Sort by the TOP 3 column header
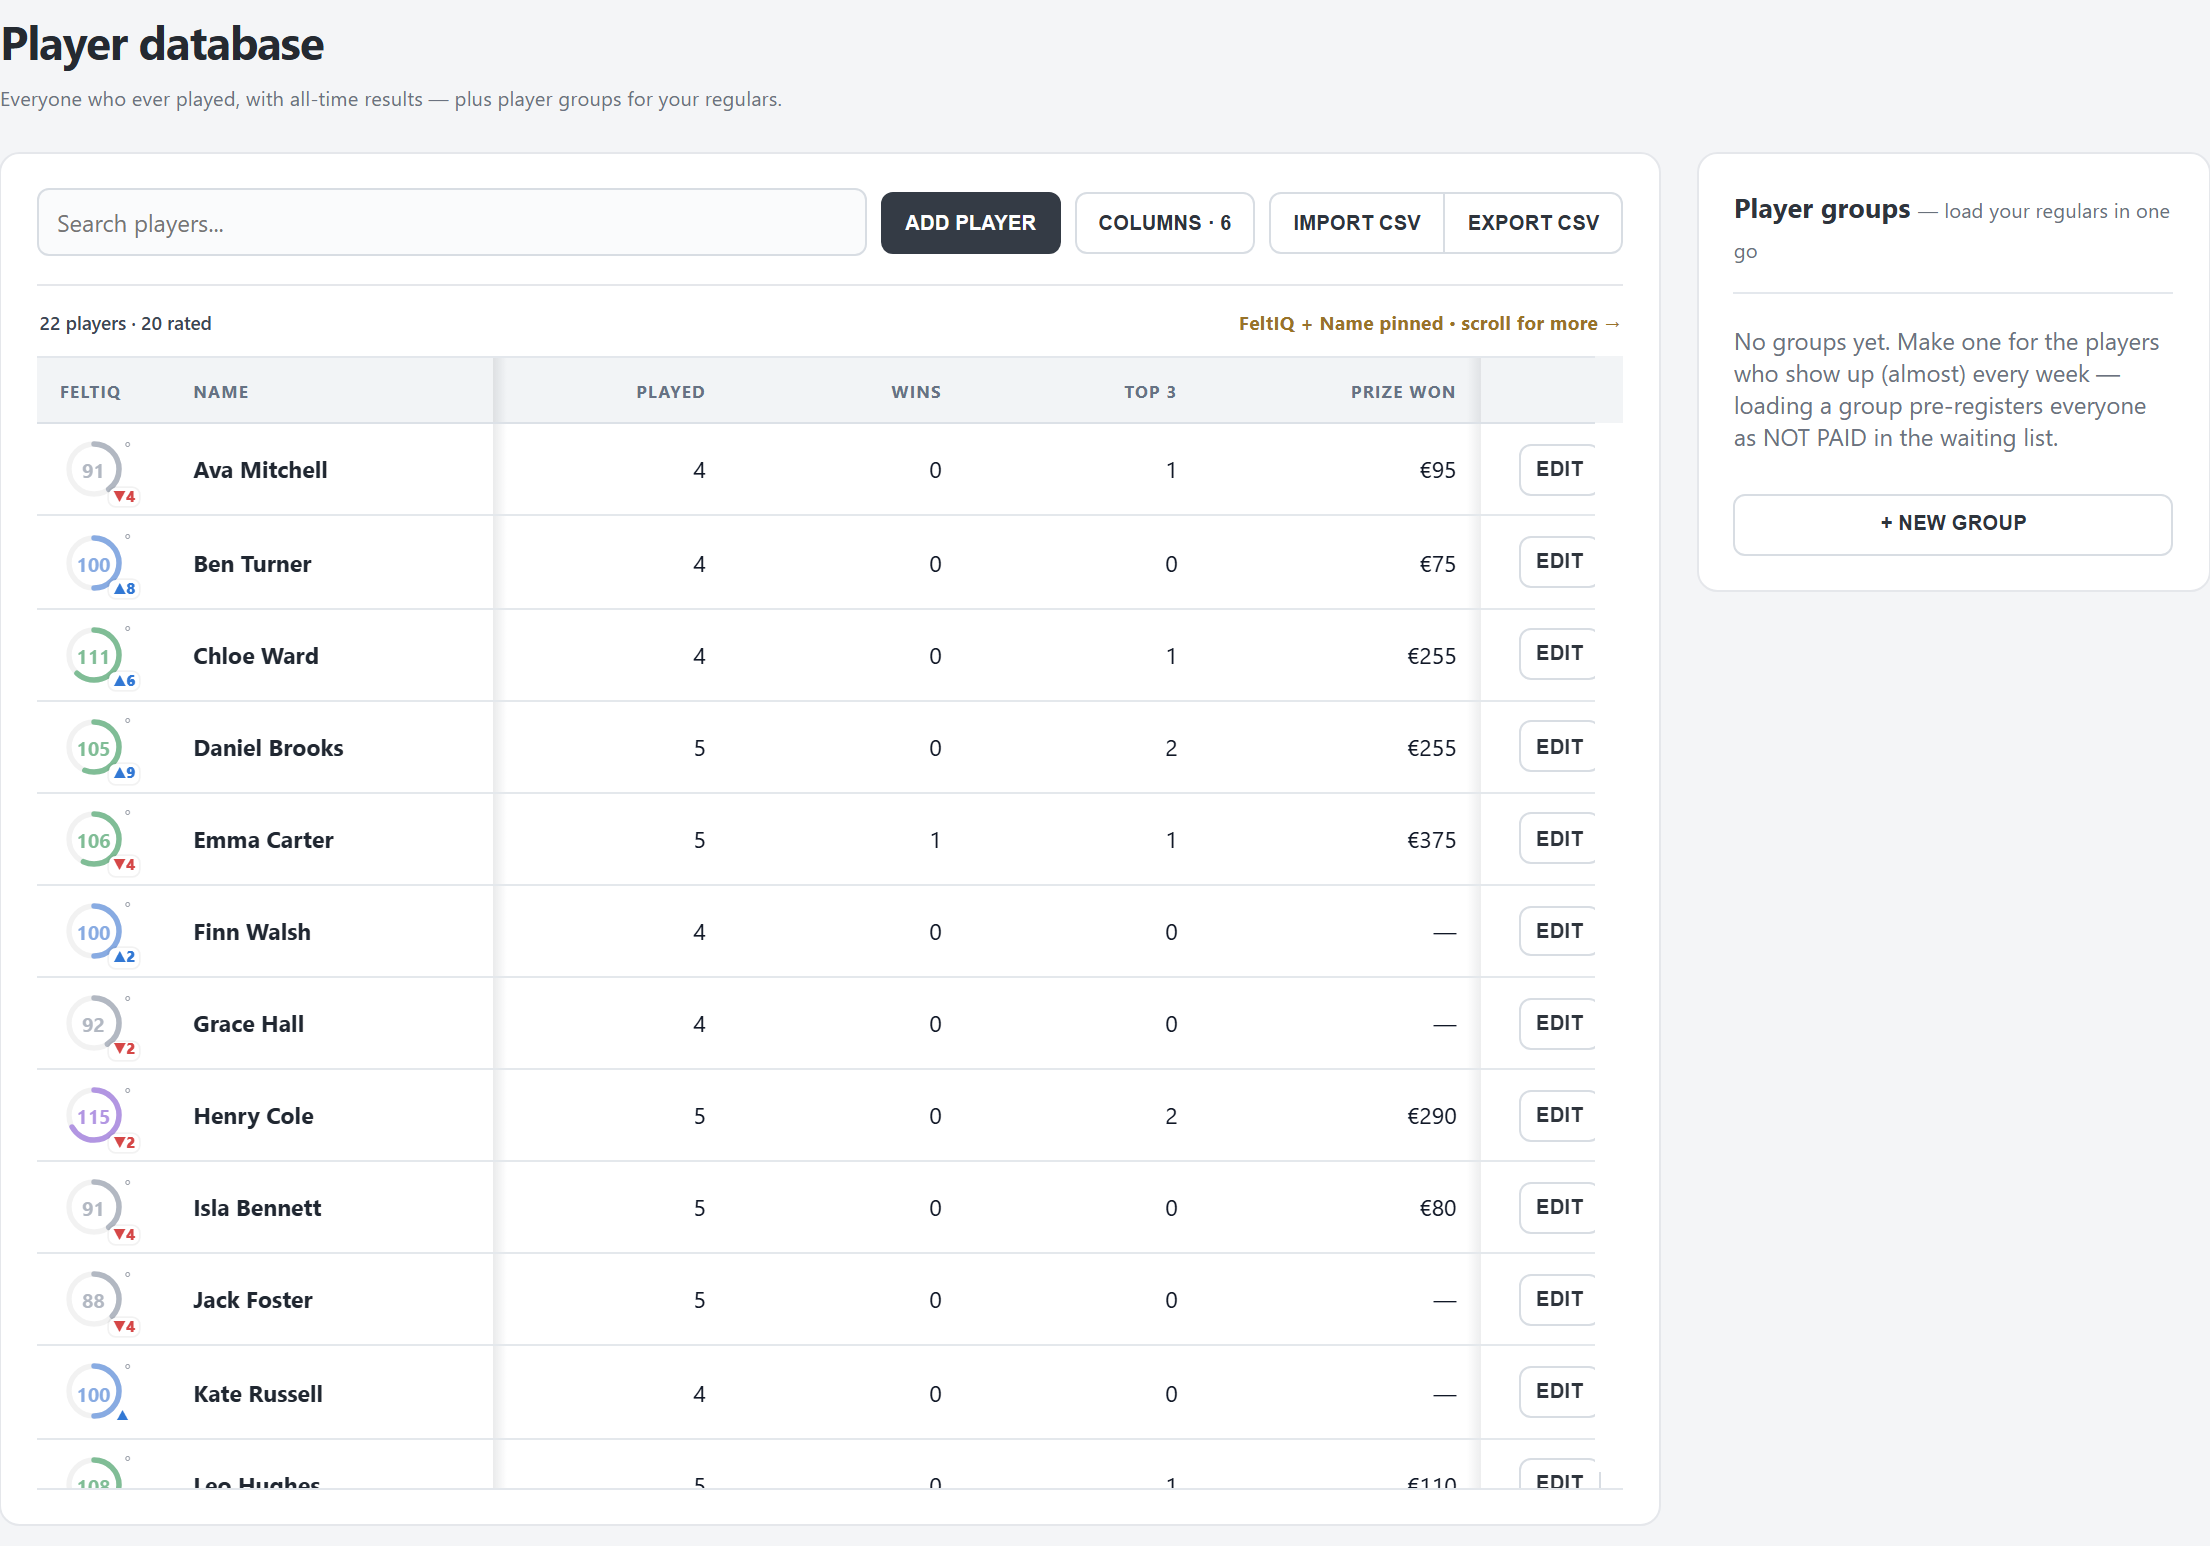 (x=1150, y=392)
